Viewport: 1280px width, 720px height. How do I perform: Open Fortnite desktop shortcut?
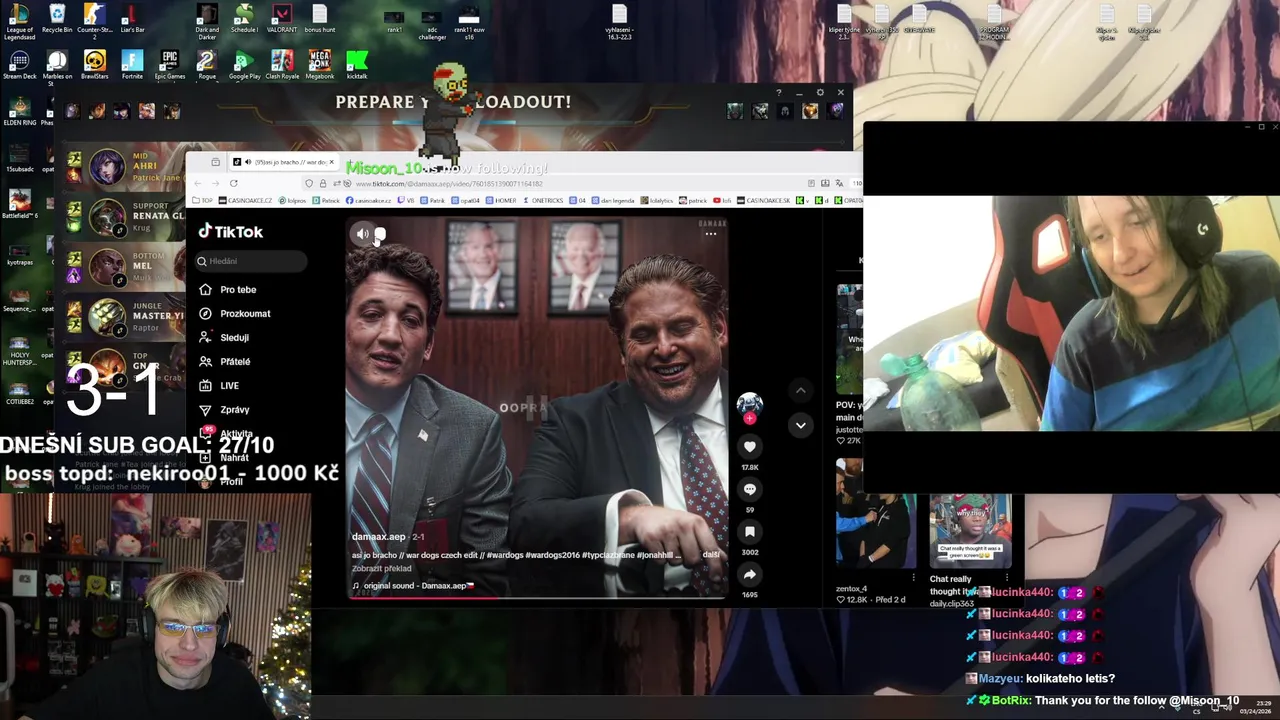[x=132, y=65]
